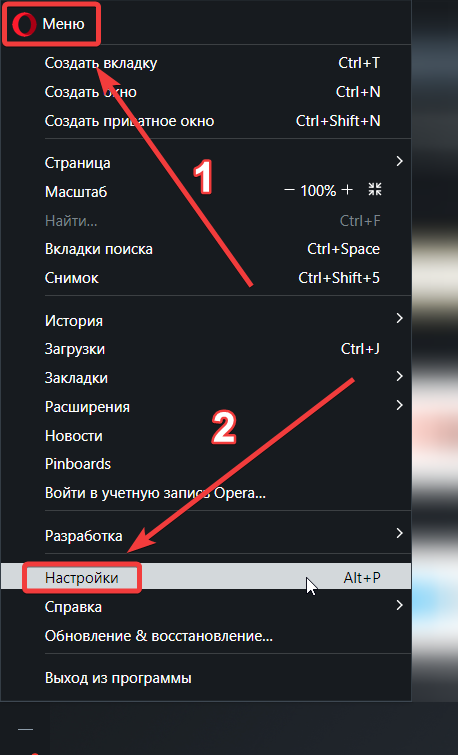This screenshot has width=458, height=755.
Task: Expand the Закладки submenu arrow
Action: pos(399,376)
